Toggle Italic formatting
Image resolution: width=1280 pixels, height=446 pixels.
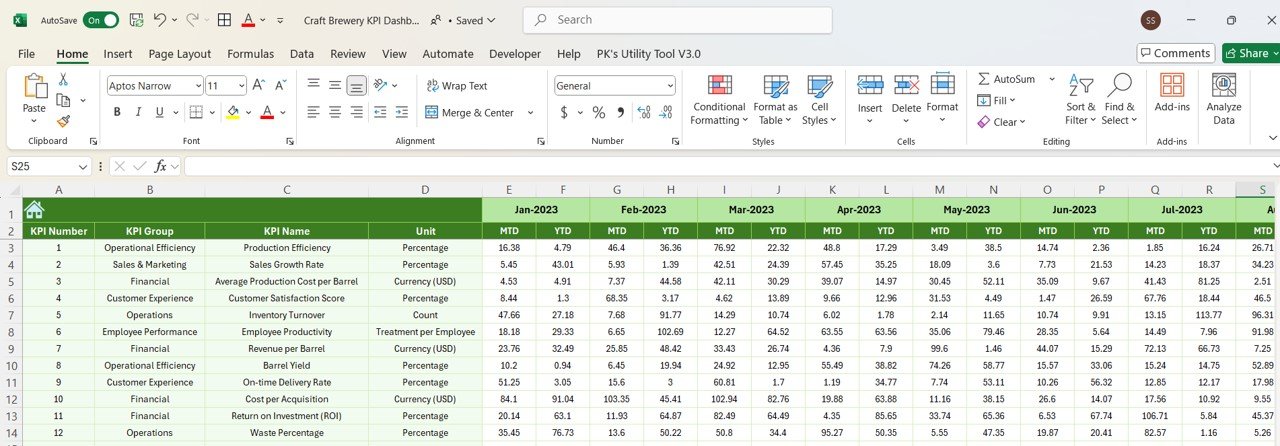140,112
